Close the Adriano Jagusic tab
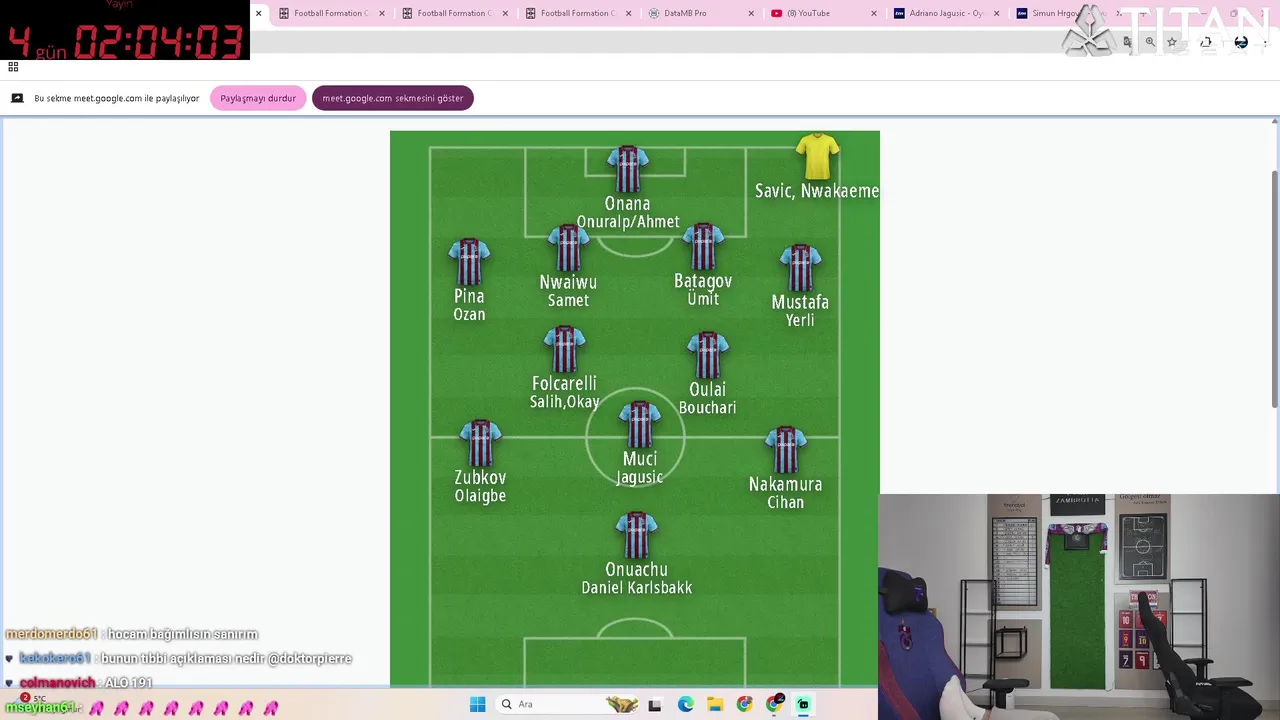This screenshot has height=720, width=1280. pos(996,13)
